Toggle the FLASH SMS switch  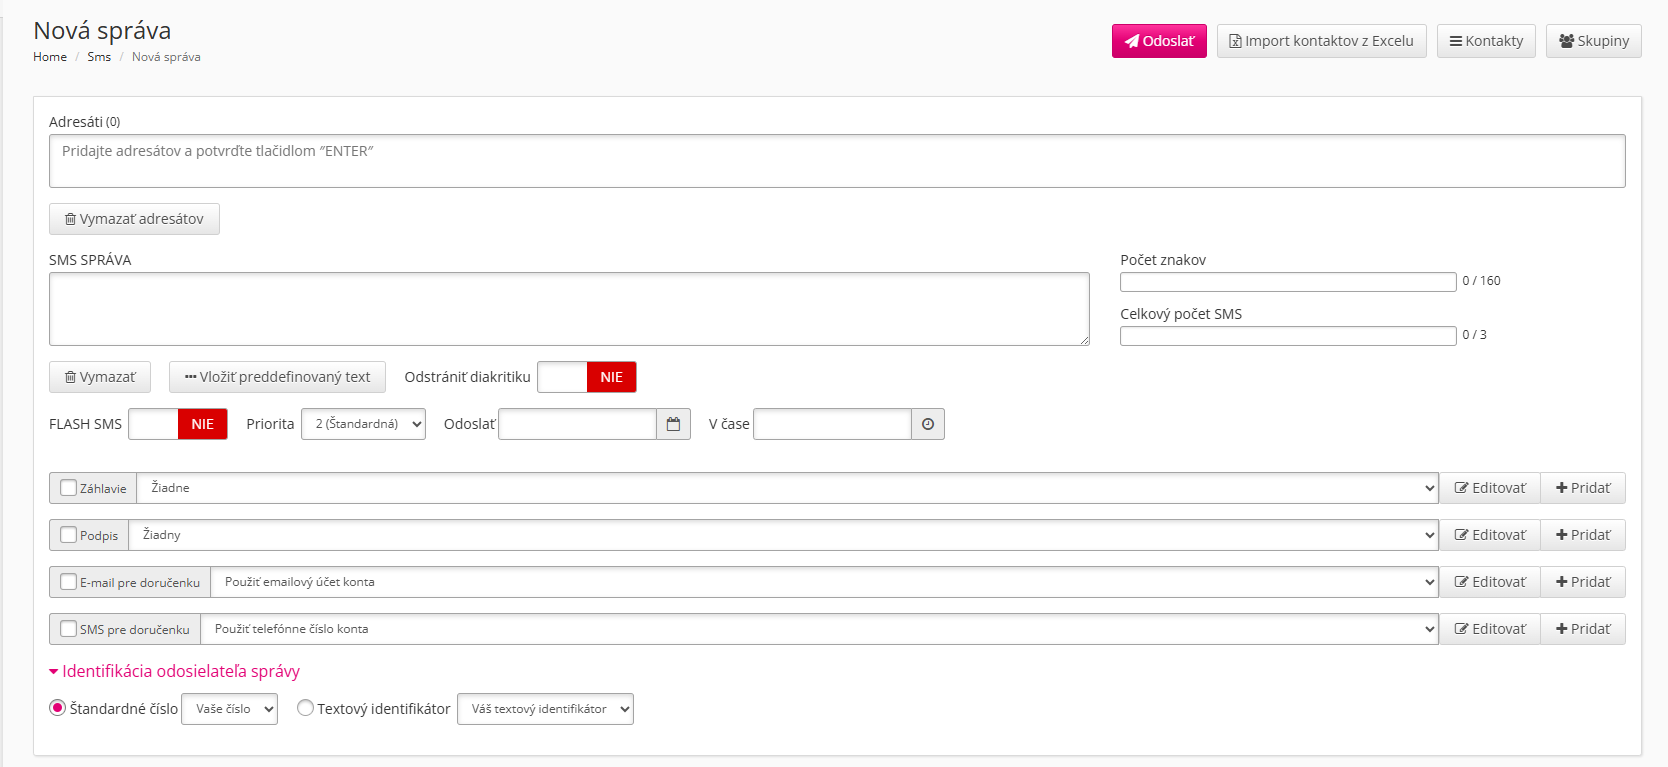click(178, 424)
